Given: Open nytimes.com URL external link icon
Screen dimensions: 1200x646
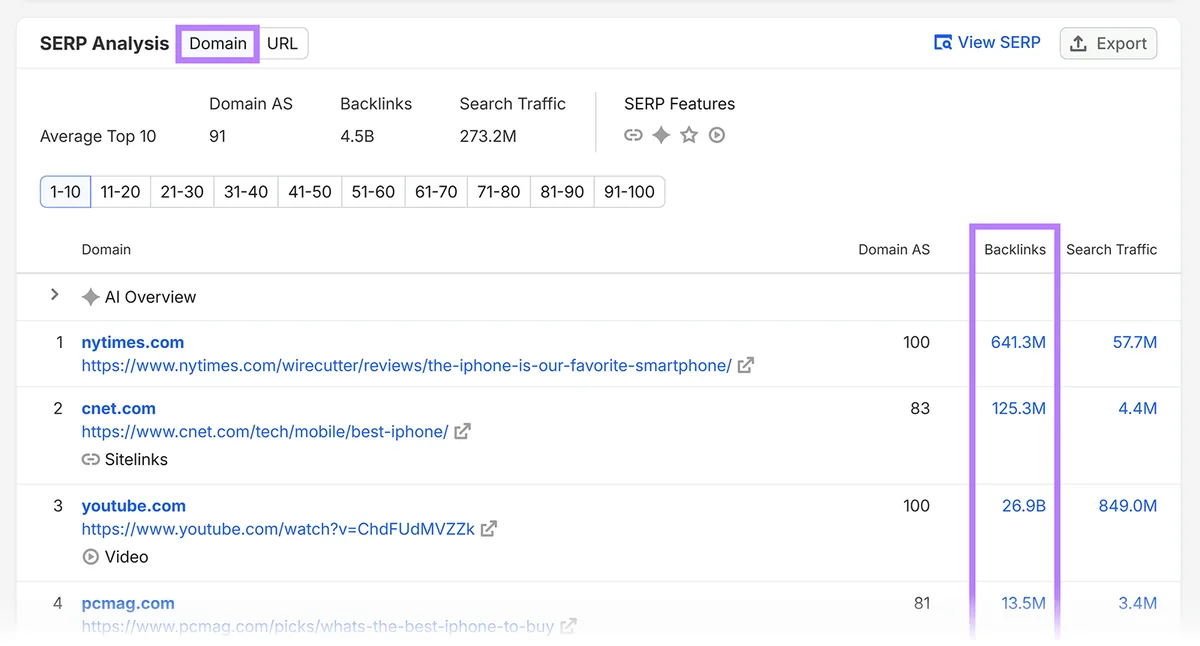Looking at the screenshot, I should (x=746, y=366).
